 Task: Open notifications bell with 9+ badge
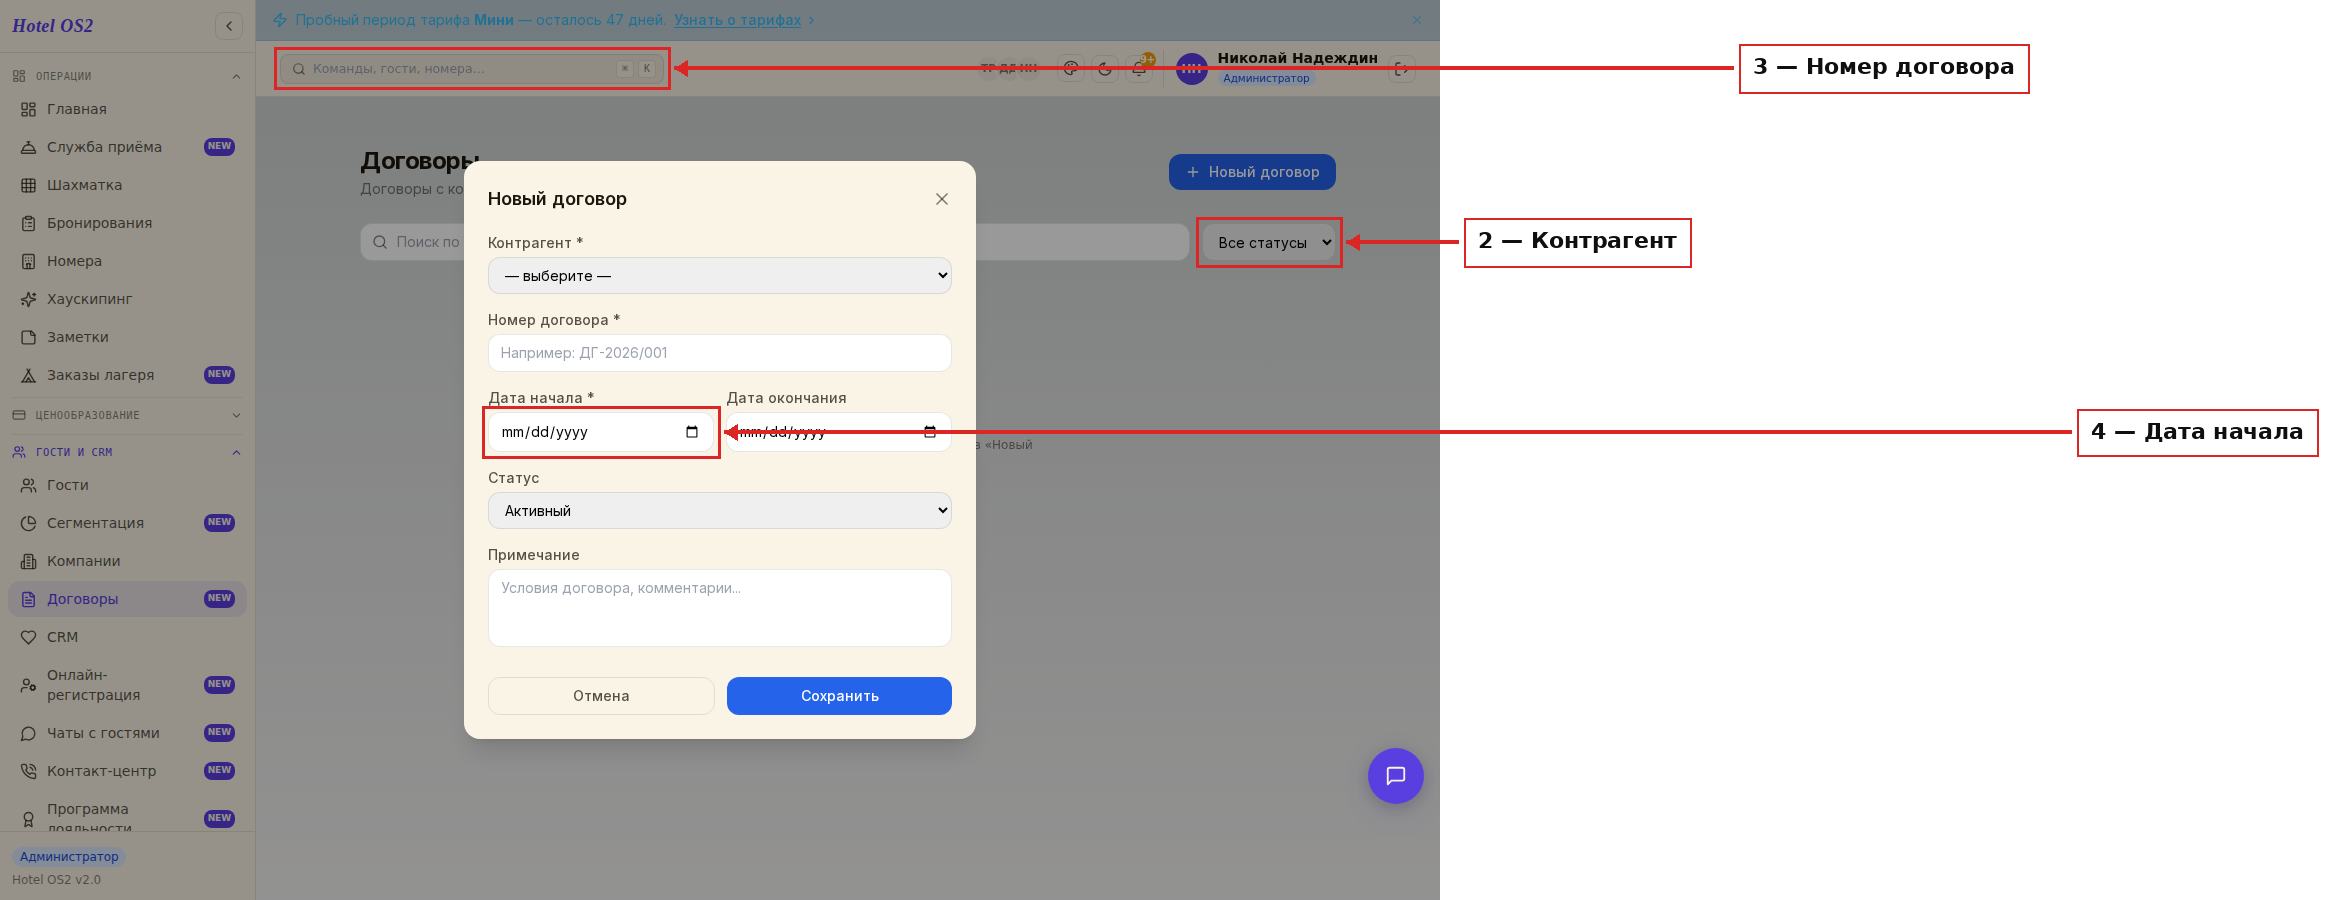[x=1140, y=68]
